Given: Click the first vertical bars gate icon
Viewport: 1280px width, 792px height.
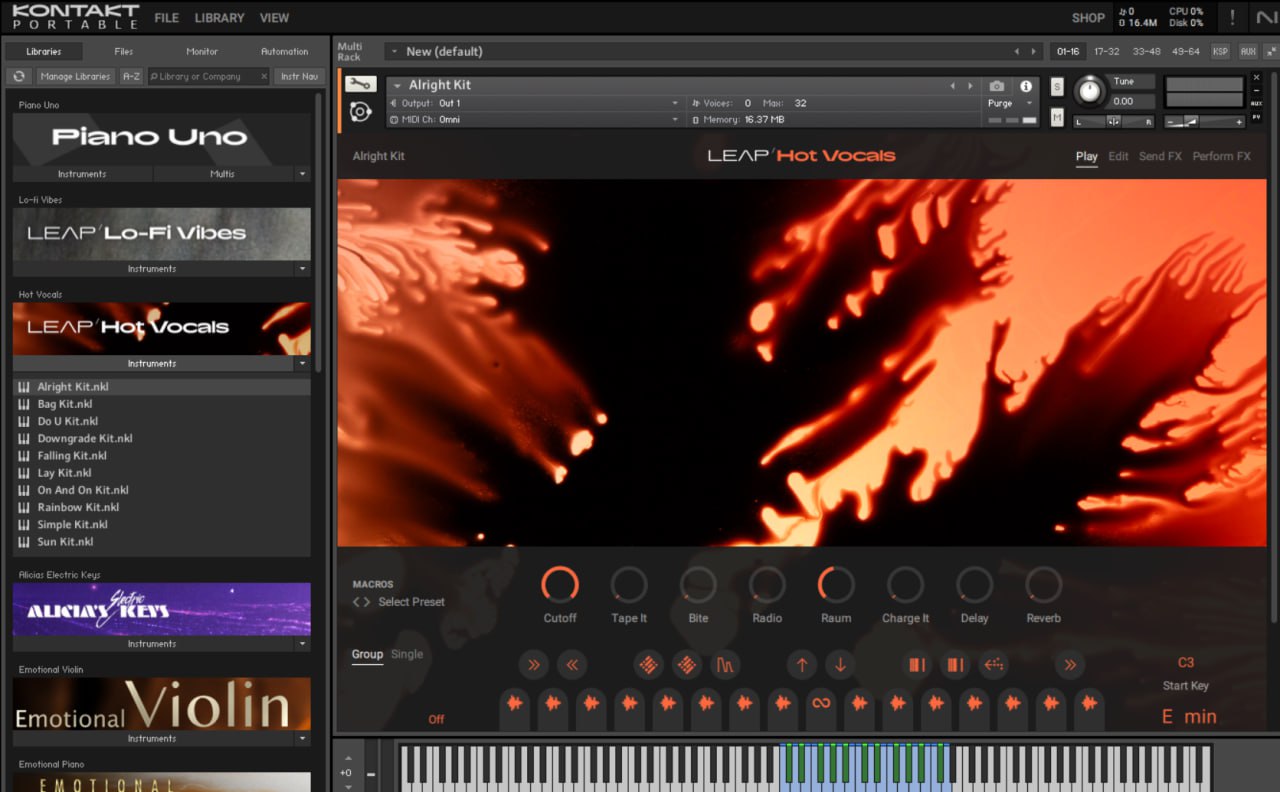Looking at the screenshot, I should tap(916, 665).
